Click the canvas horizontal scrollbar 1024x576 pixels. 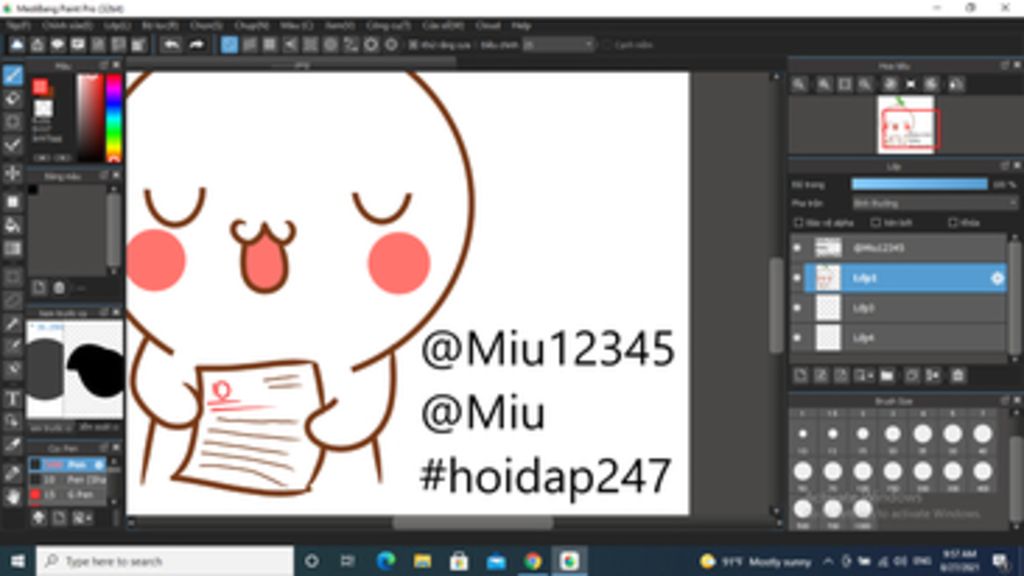point(473,523)
